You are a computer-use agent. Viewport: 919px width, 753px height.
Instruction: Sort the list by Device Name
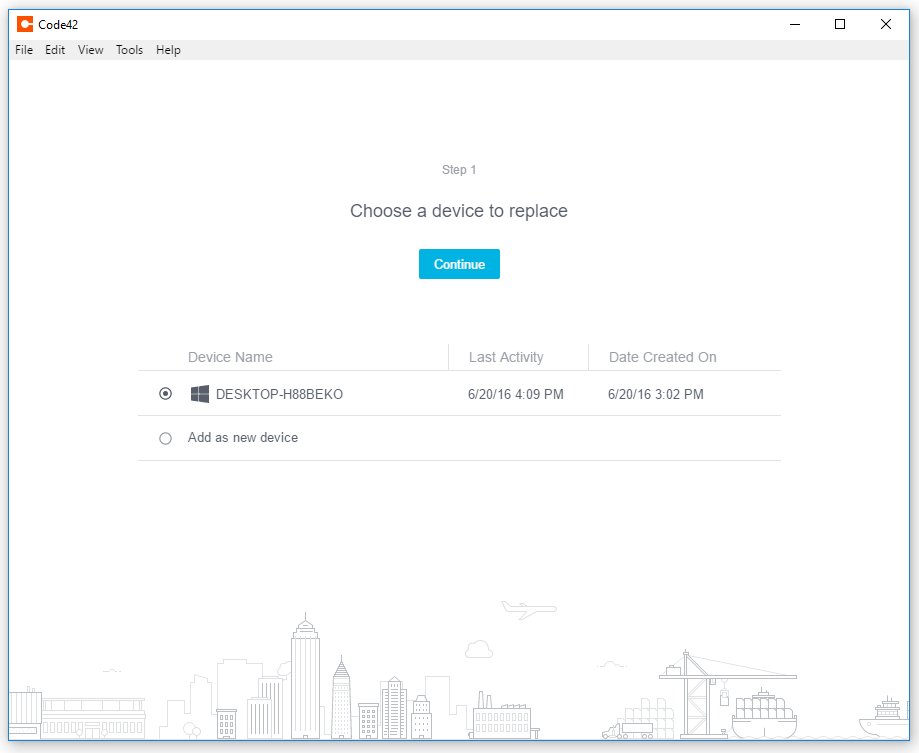(x=230, y=357)
